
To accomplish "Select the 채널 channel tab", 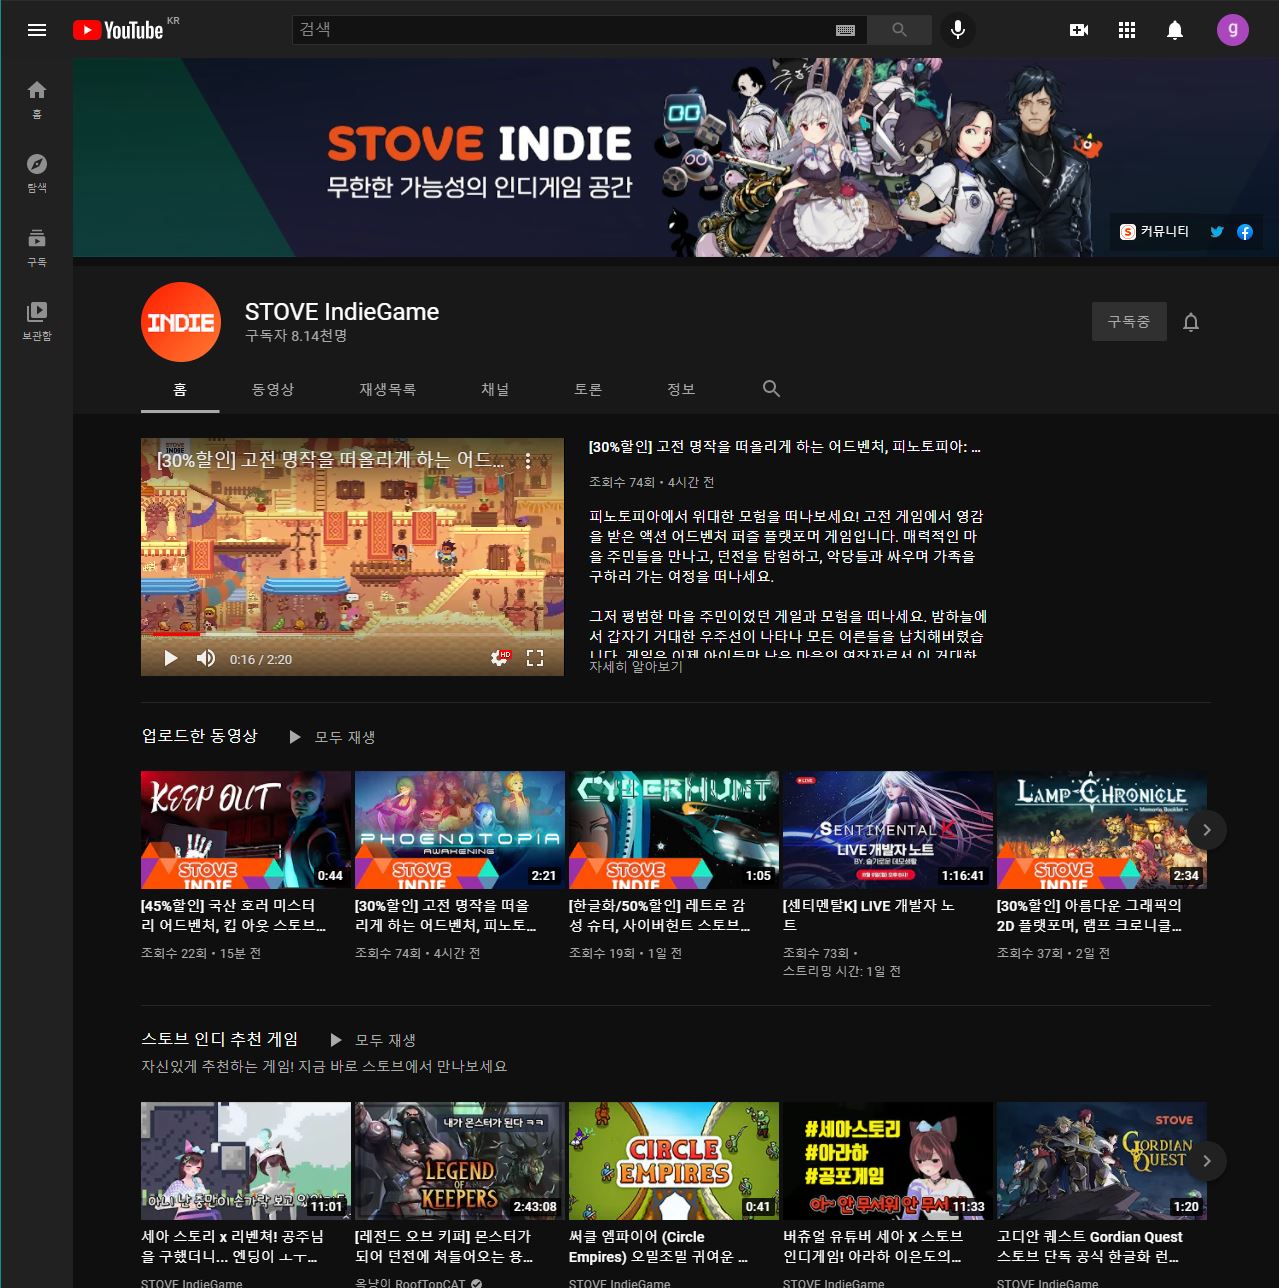I will pyautogui.click(x=495, y=389).
